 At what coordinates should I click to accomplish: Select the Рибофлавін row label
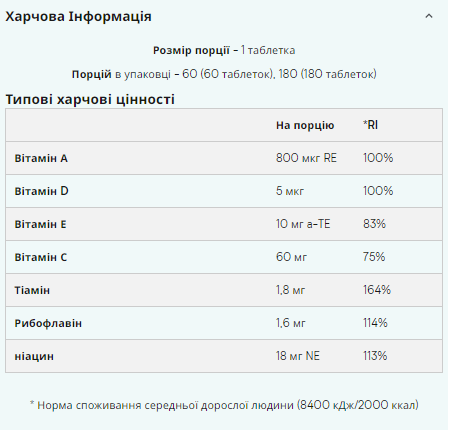(48, 323)
